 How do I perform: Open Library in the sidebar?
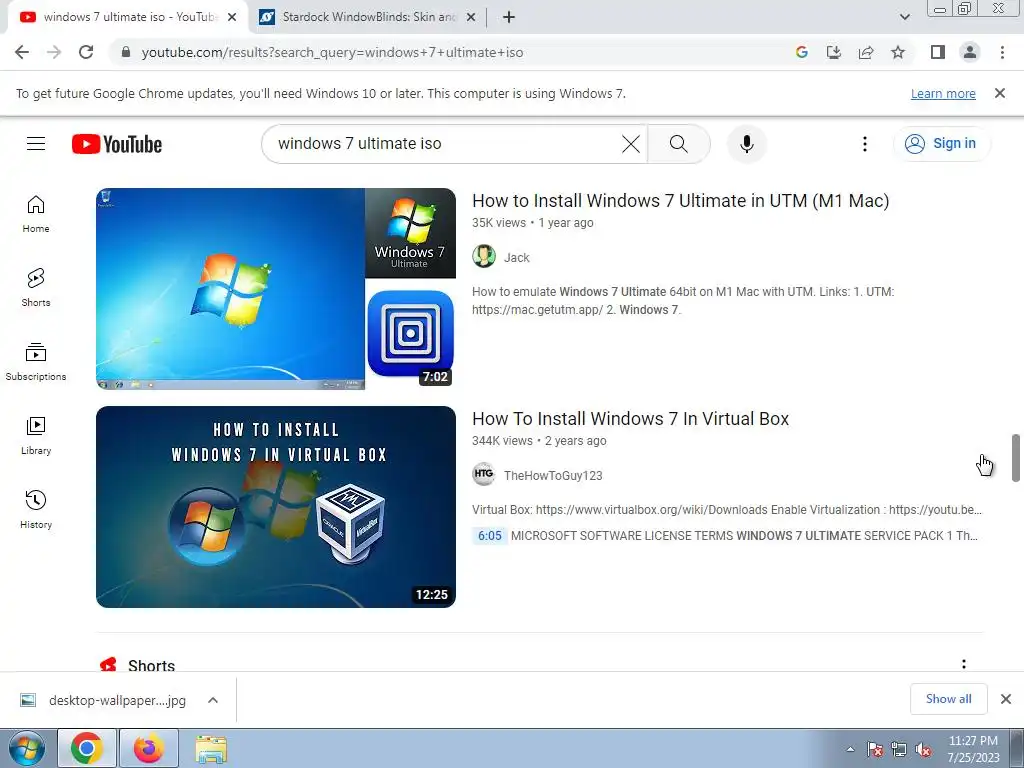(x=36, y=436)
